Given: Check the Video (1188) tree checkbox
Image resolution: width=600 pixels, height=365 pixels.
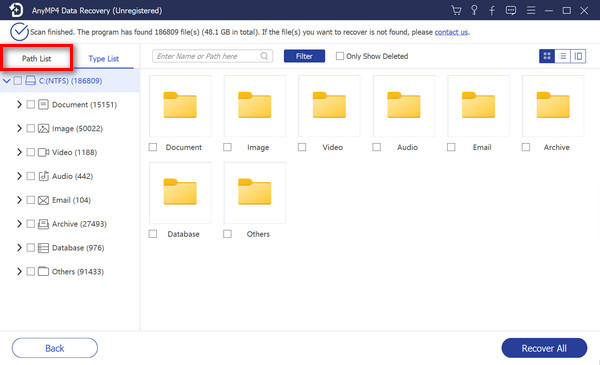Looking at the screenshot, I should (31, 152).
